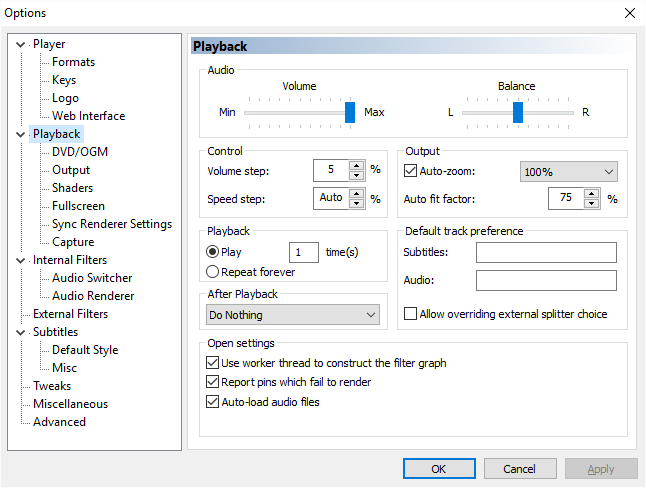
Task: Click the Volume slider thumb
Action: [350, 112]
